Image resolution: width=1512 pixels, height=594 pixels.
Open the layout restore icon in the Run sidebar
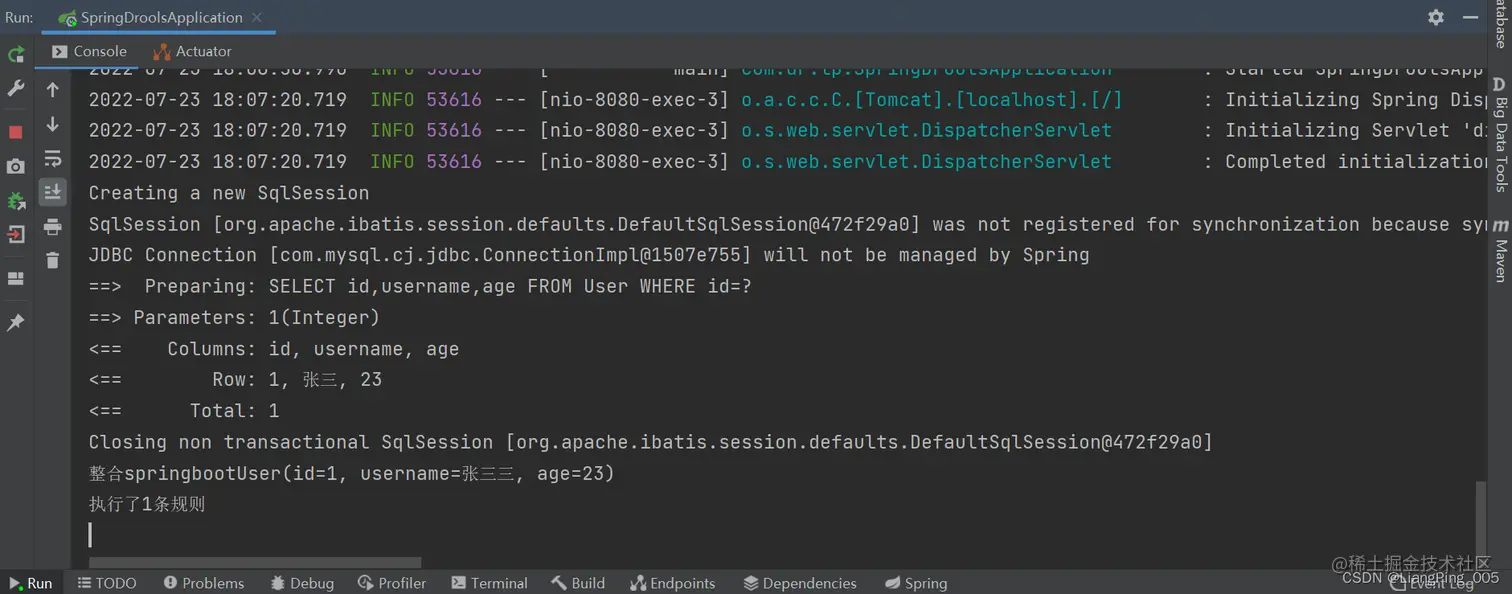[16, 278]
